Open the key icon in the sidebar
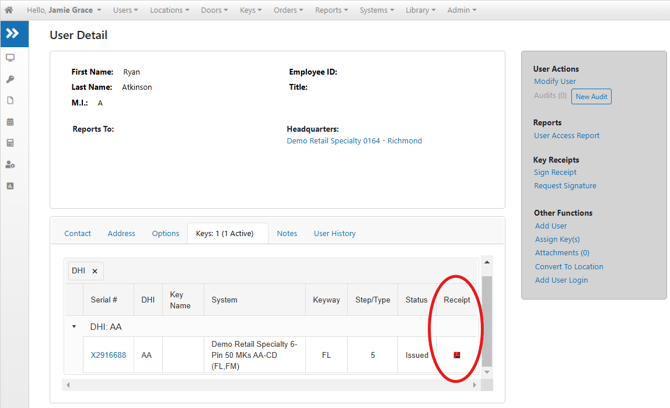This screenshot has width=670, height=408. pyautogui.click(x=10, y=79)
